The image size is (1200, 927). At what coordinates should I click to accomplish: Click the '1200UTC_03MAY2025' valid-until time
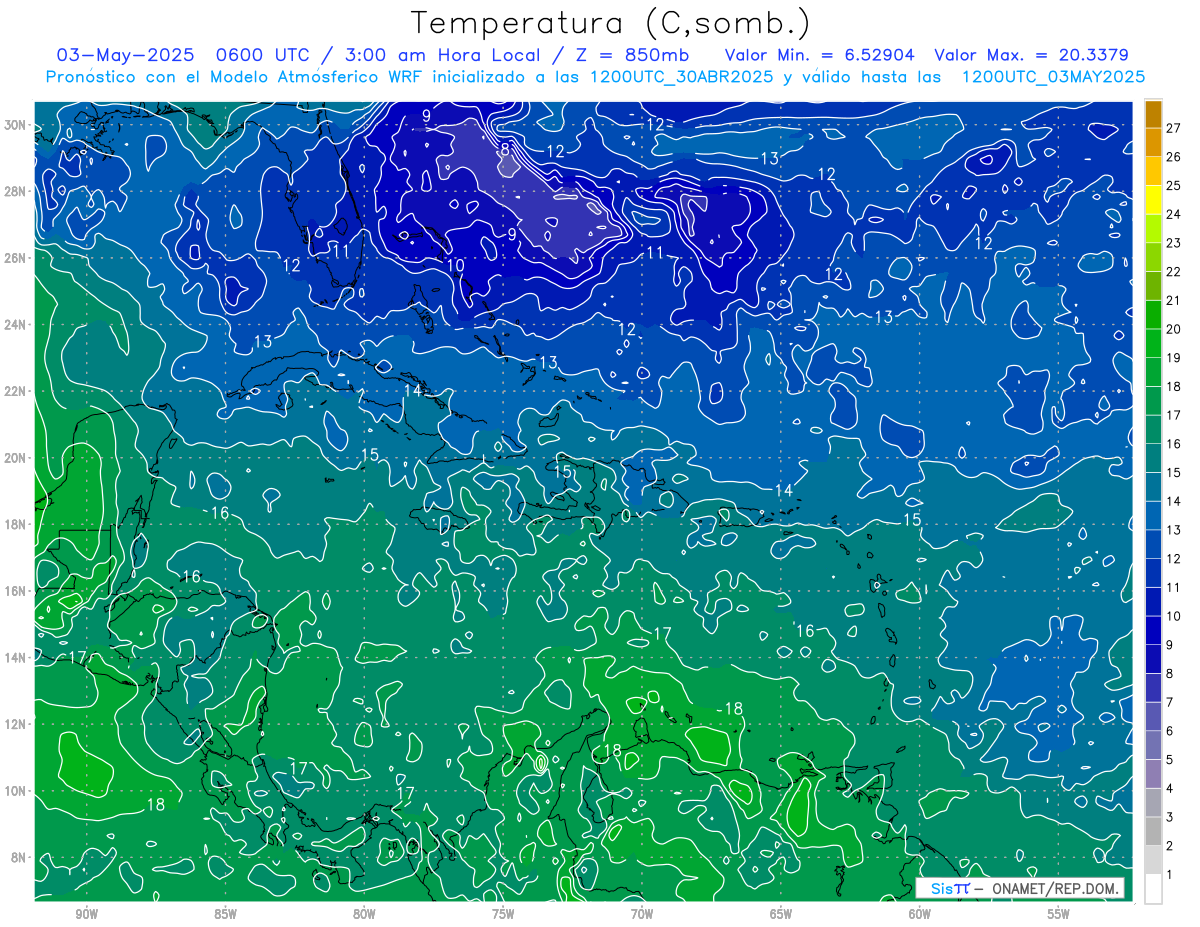(1053, 77)
